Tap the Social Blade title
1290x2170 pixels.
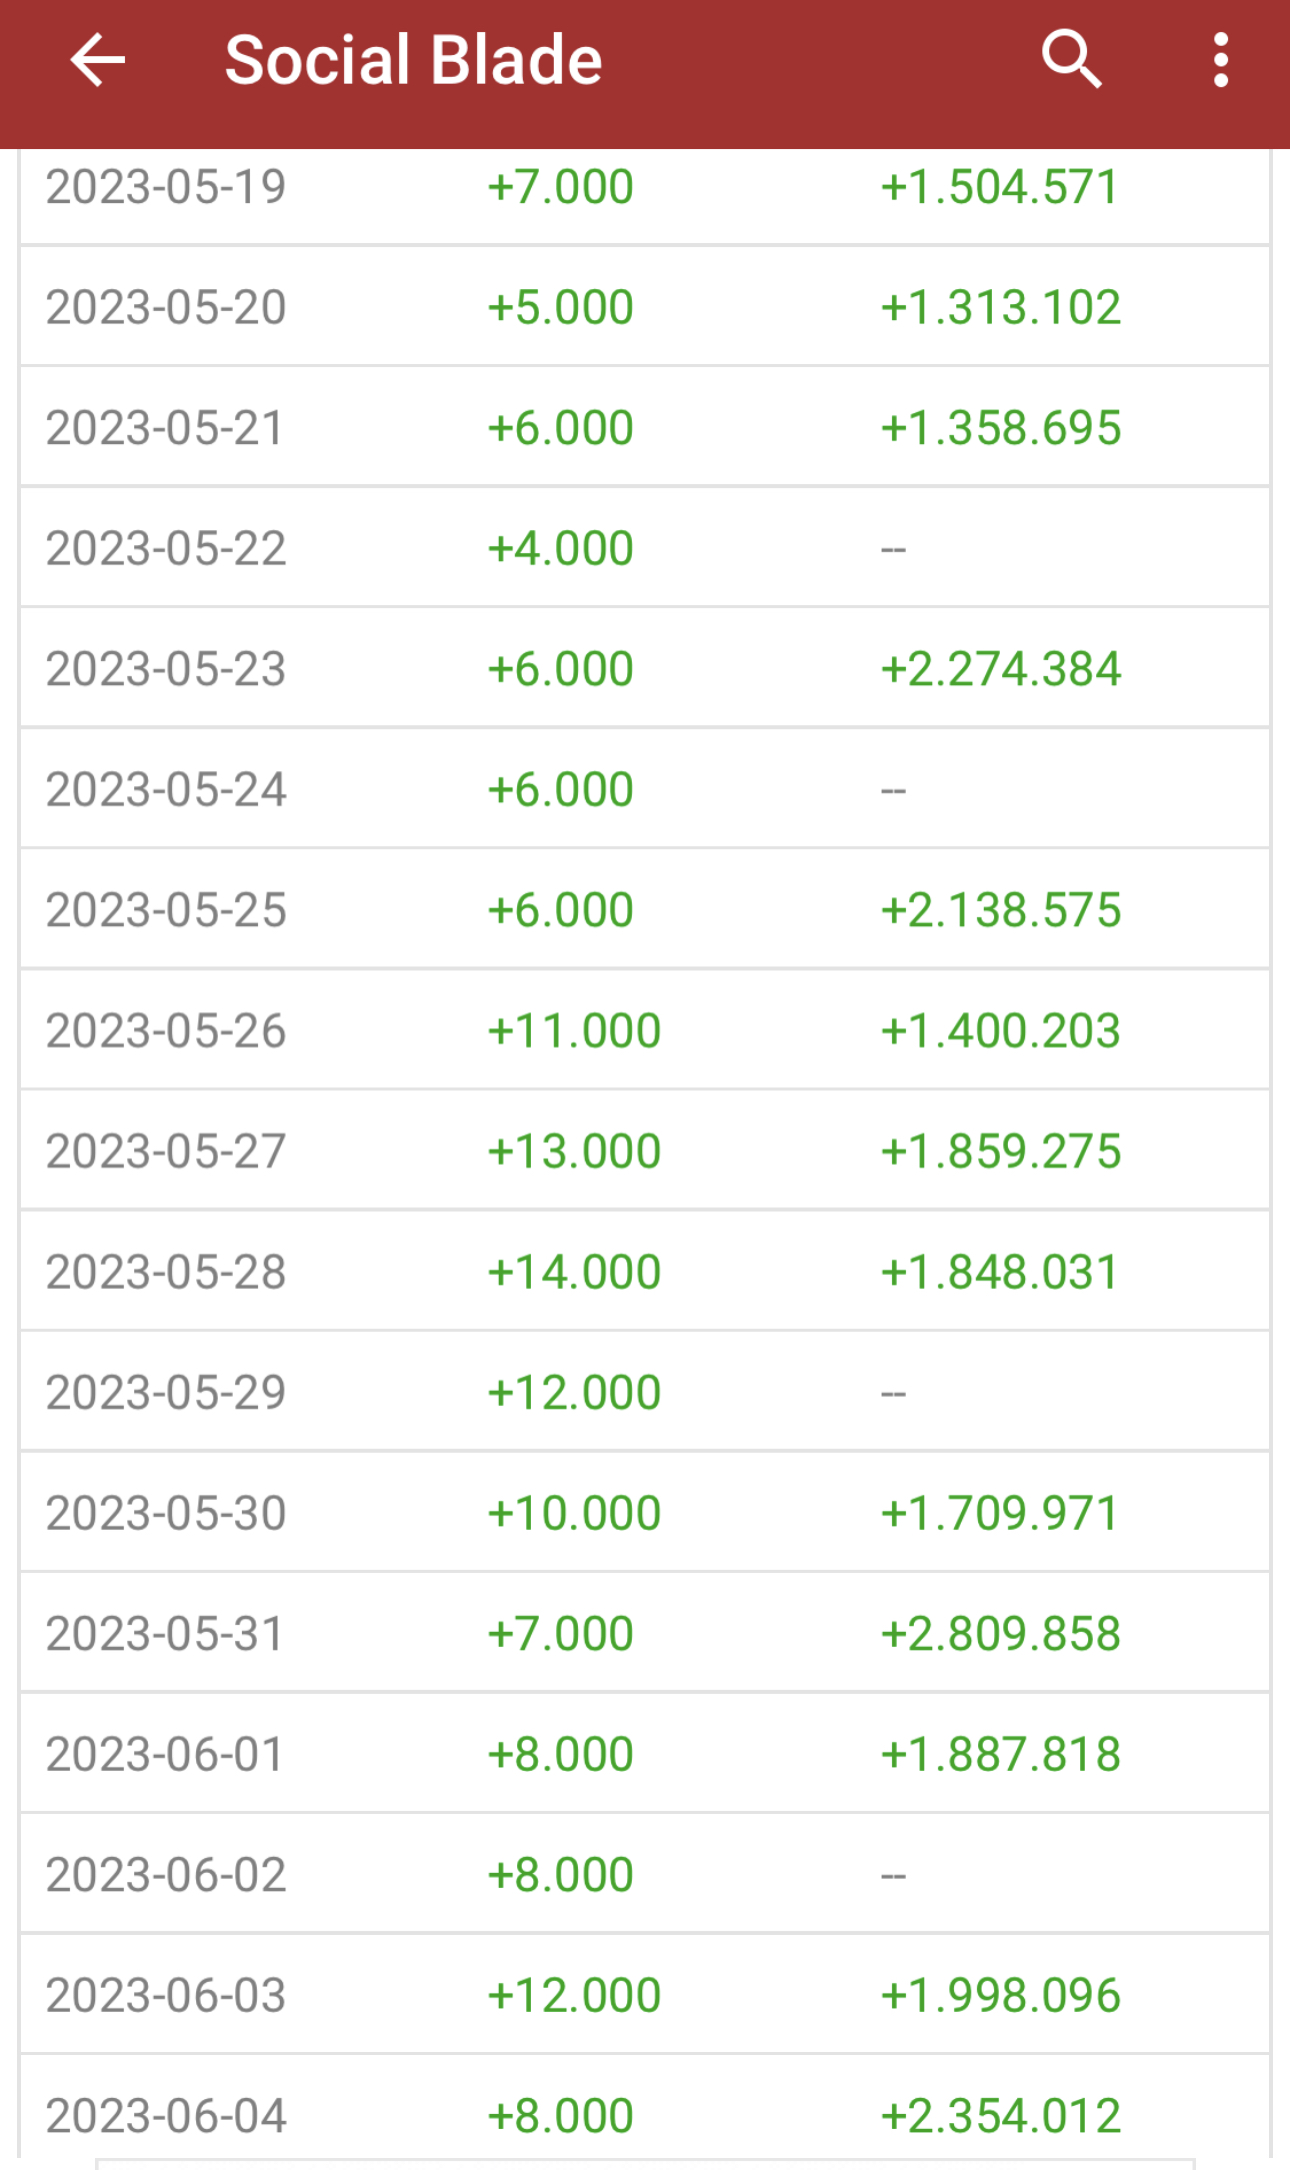click(413, 60)
